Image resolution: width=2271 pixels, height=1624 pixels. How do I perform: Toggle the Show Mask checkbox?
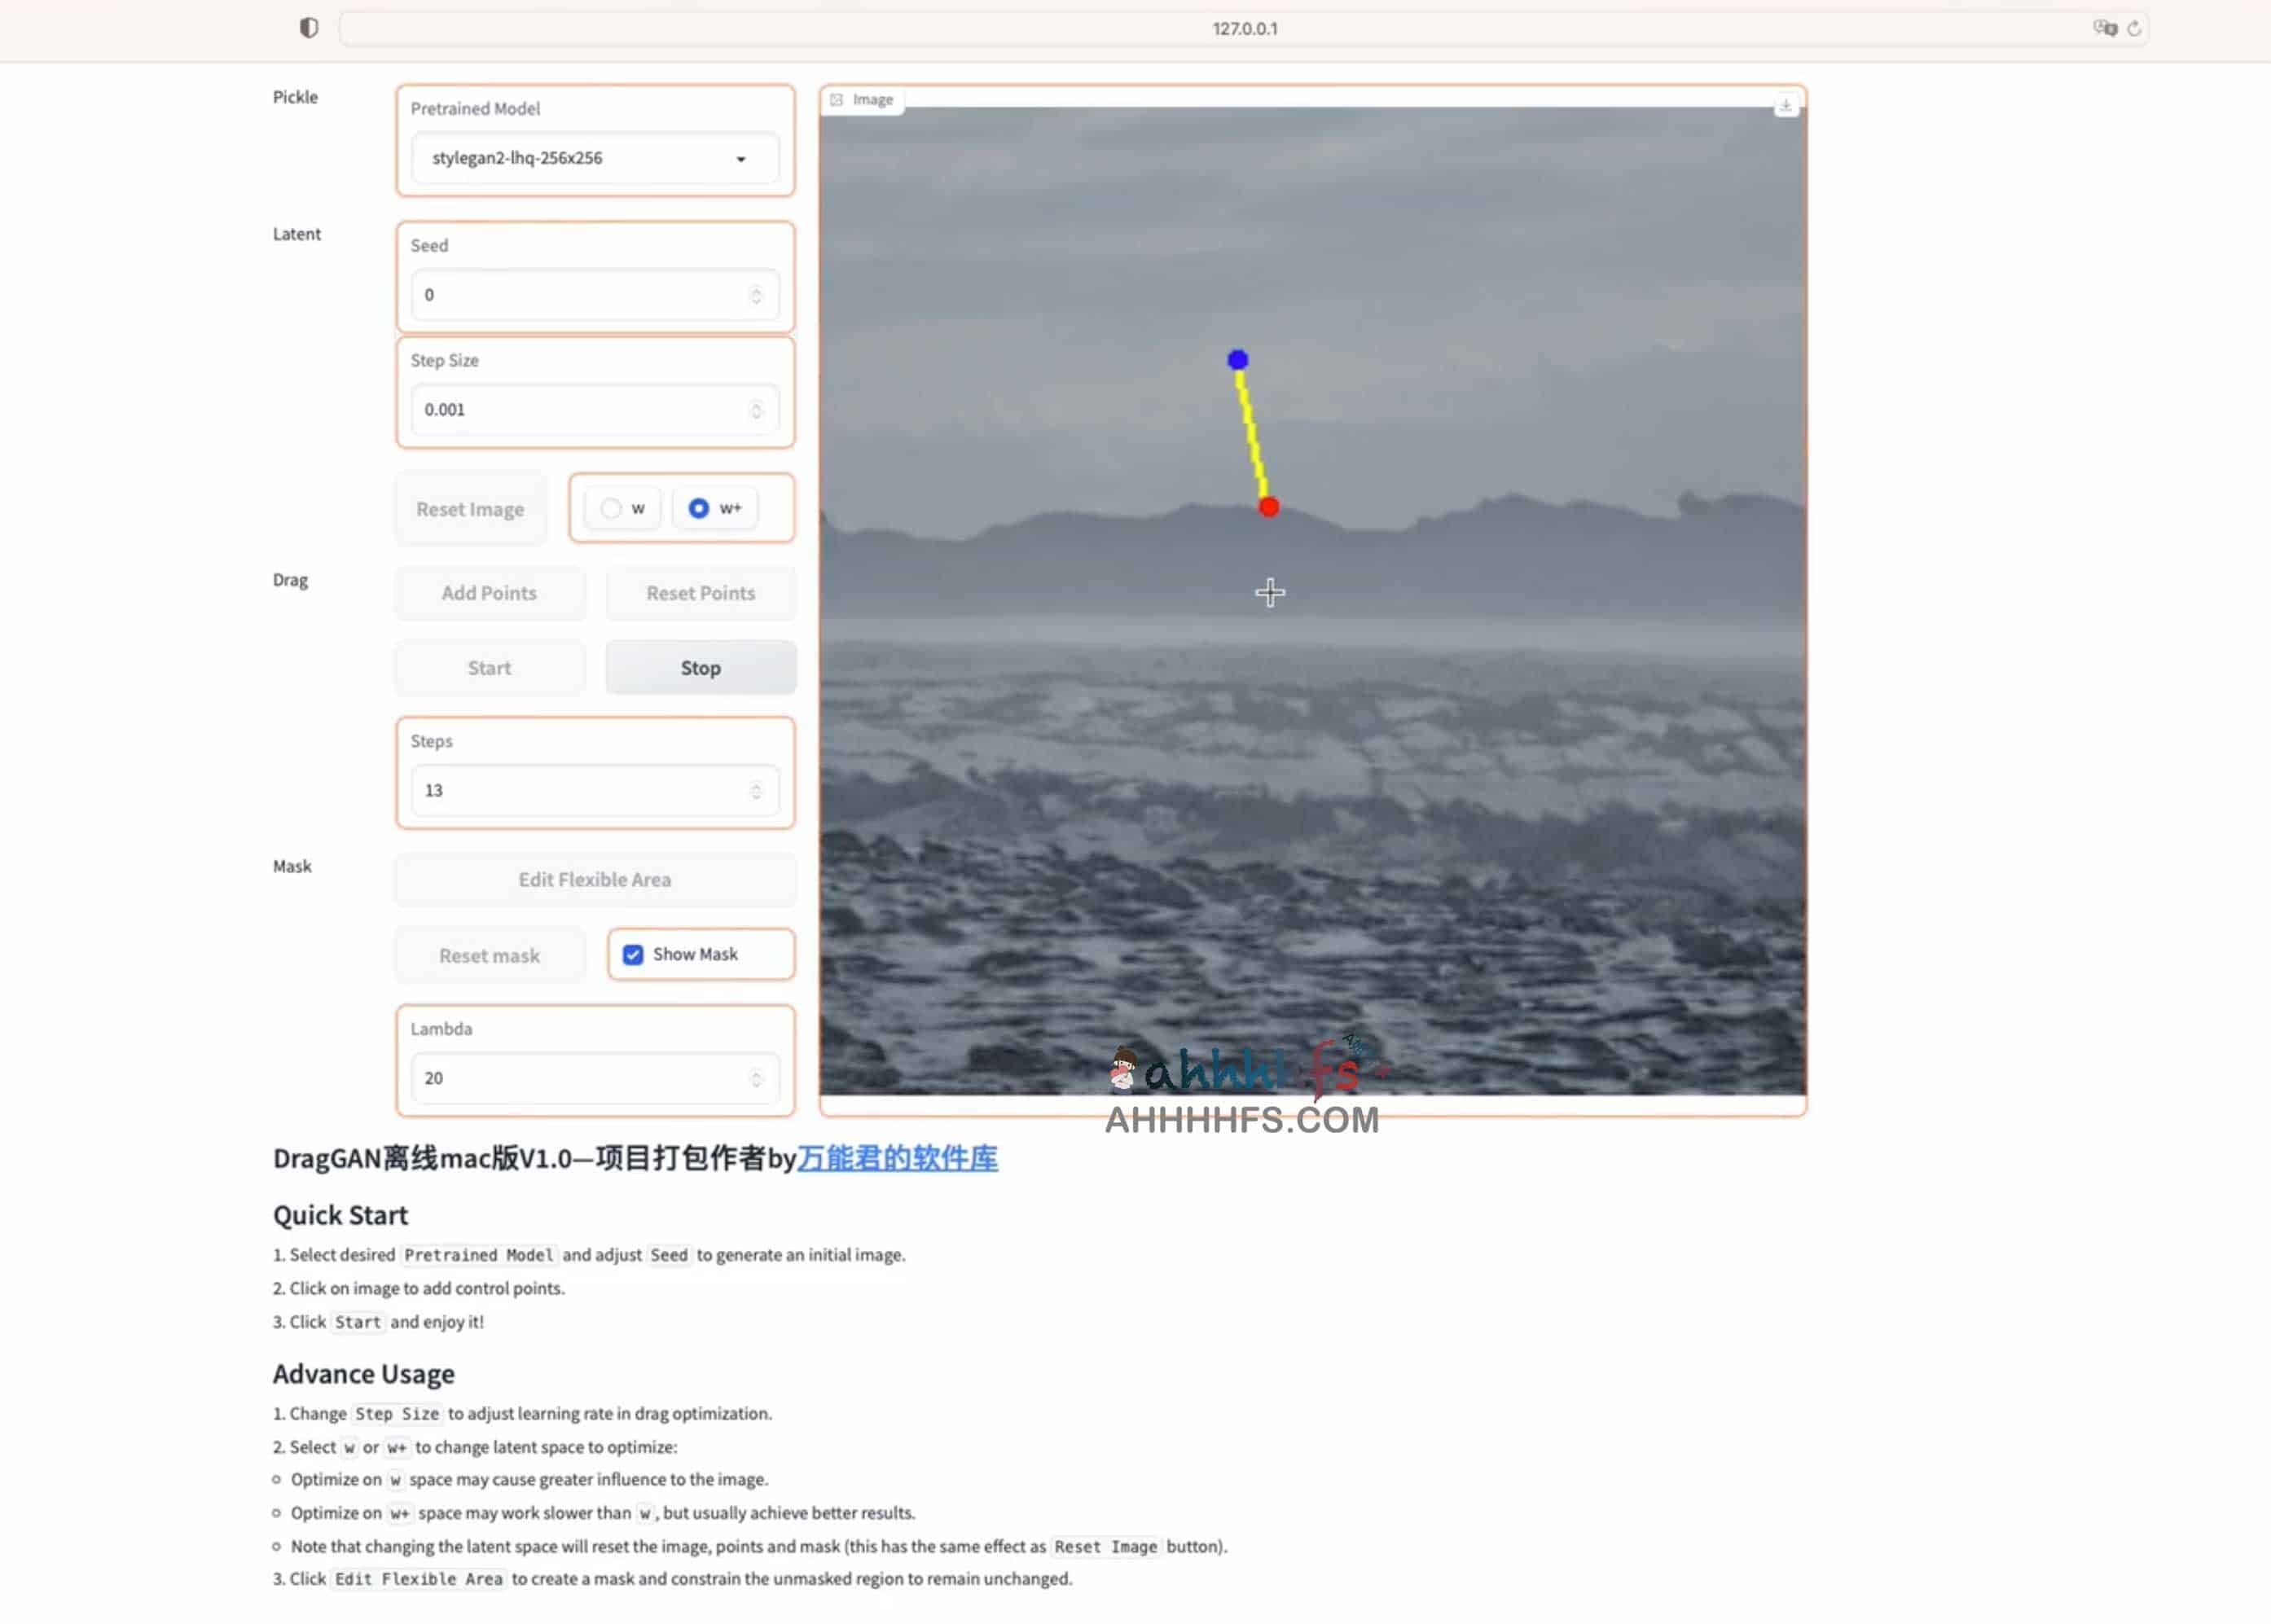(633, 953)
